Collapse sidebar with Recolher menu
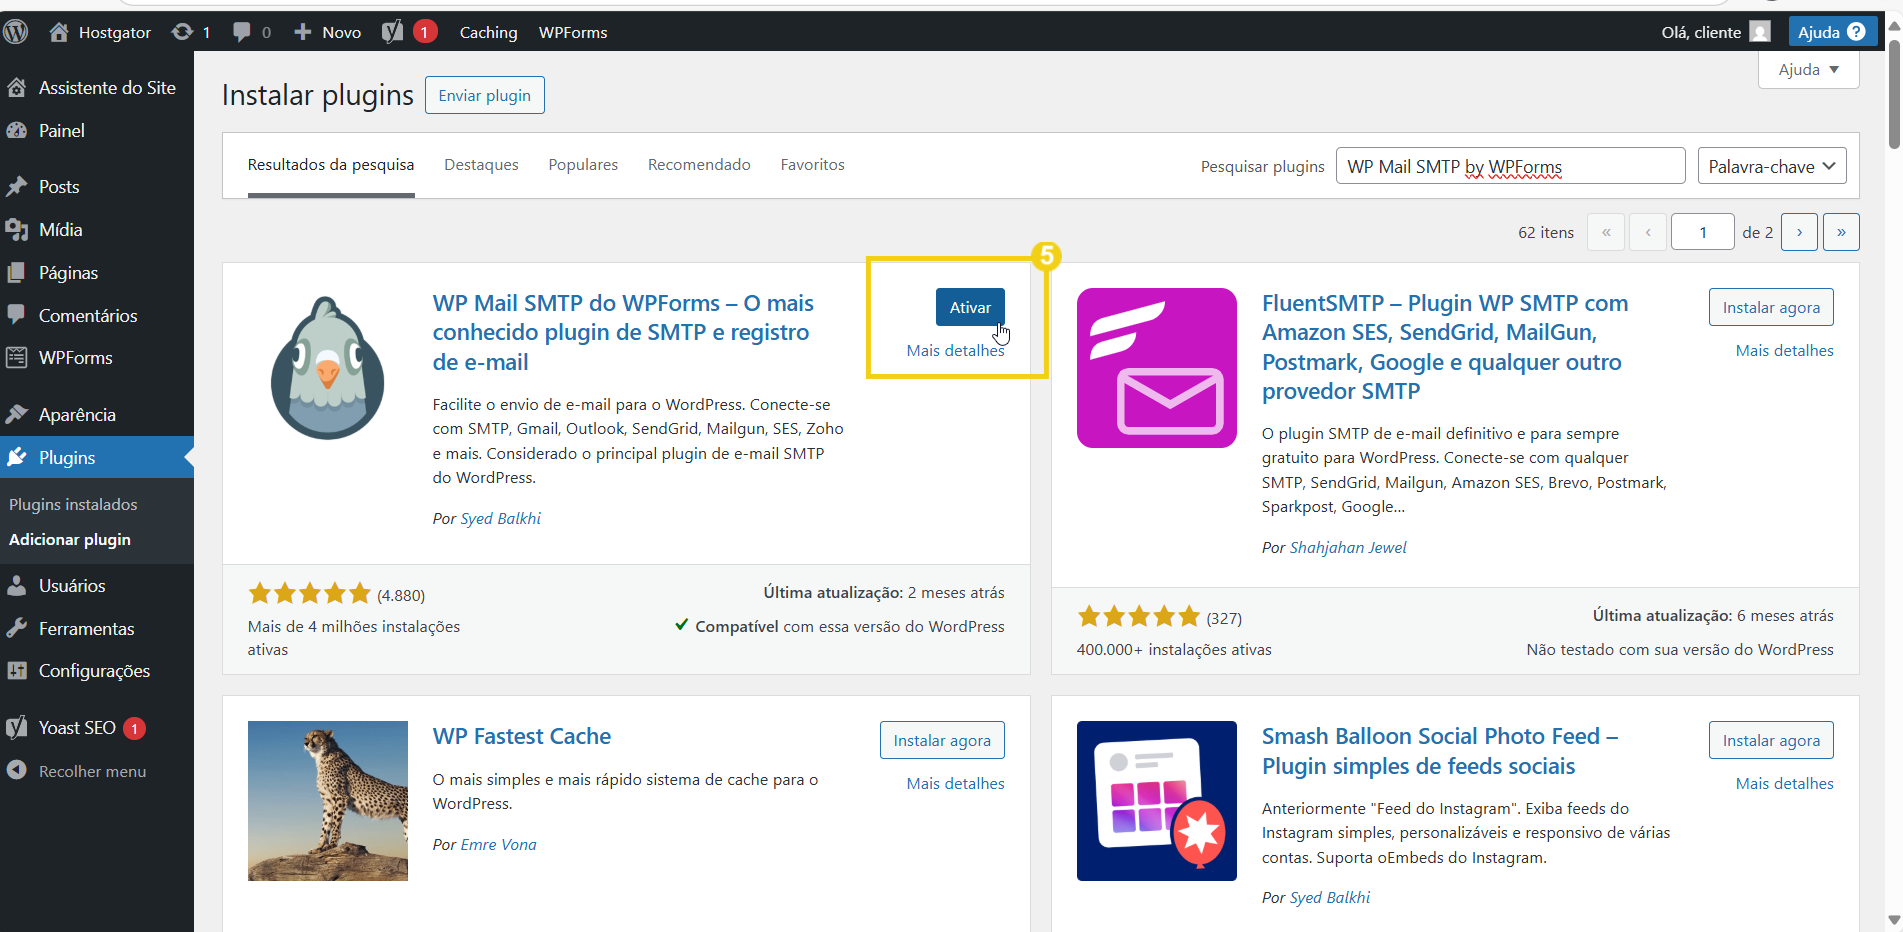Image resolution: width=1903 pixels, height=932 pixels. click(97, 771)
